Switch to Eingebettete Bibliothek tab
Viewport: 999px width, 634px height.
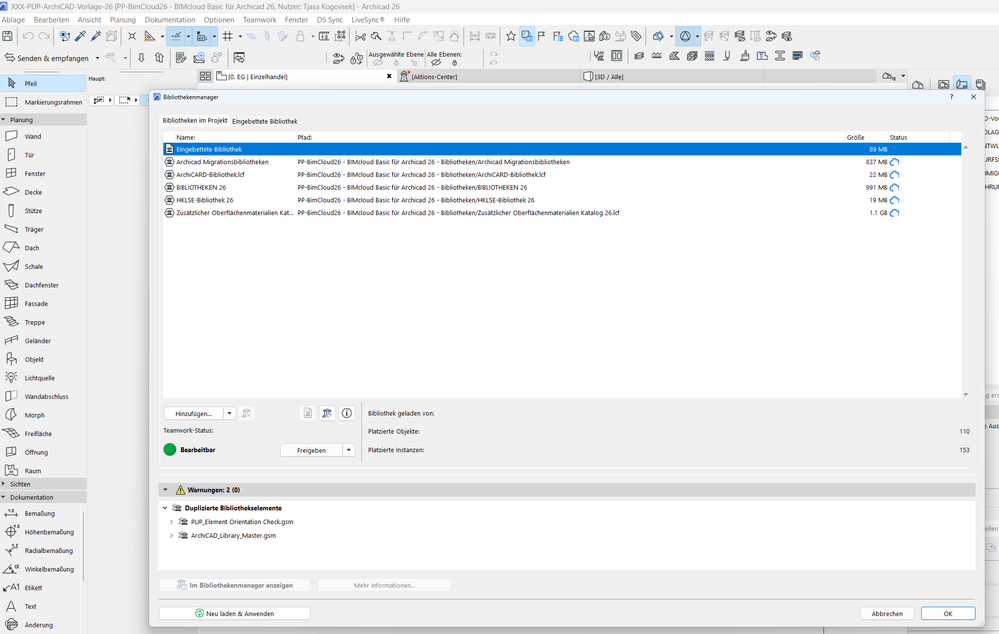coord(264,121)
